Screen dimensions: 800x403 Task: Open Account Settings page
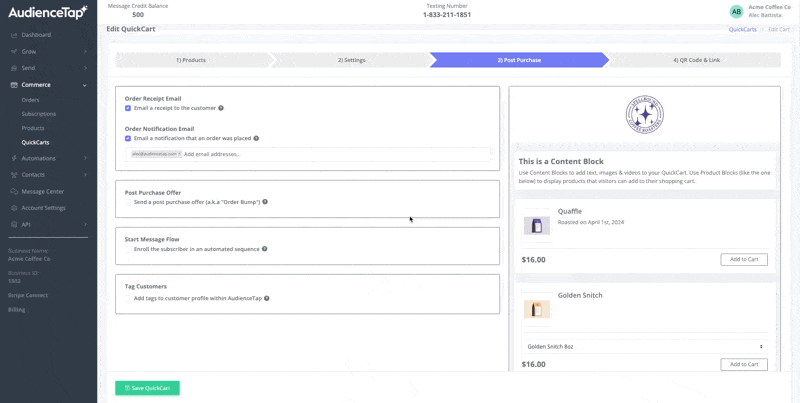[x=43, y=208]
